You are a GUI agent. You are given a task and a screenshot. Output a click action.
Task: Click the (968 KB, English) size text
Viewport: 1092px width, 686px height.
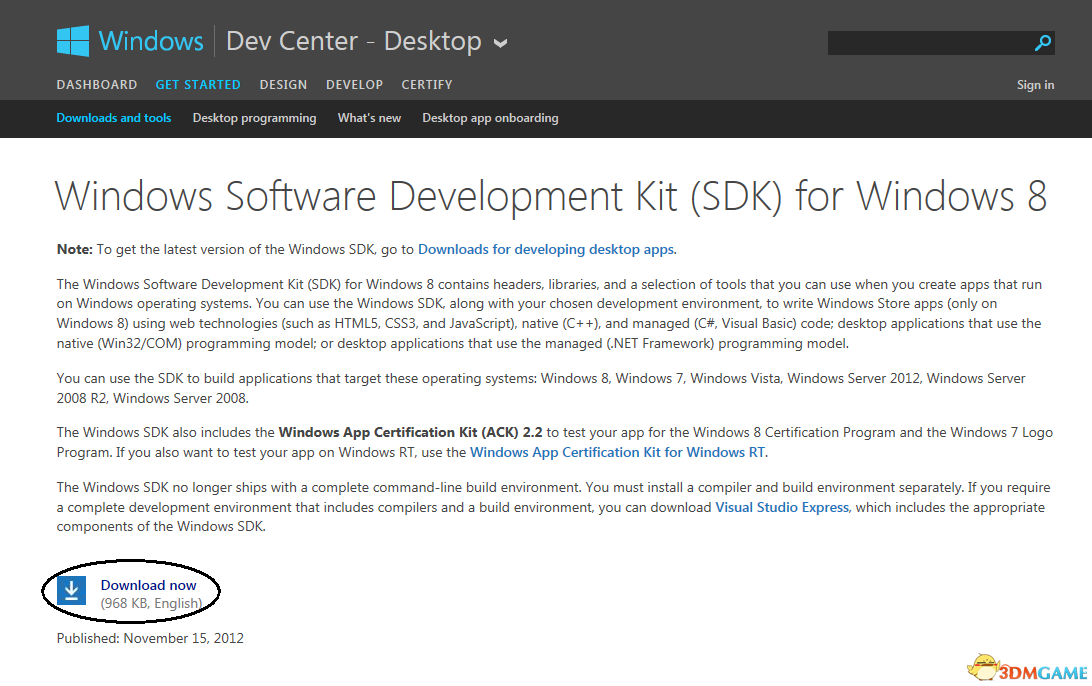click(151, 603)
